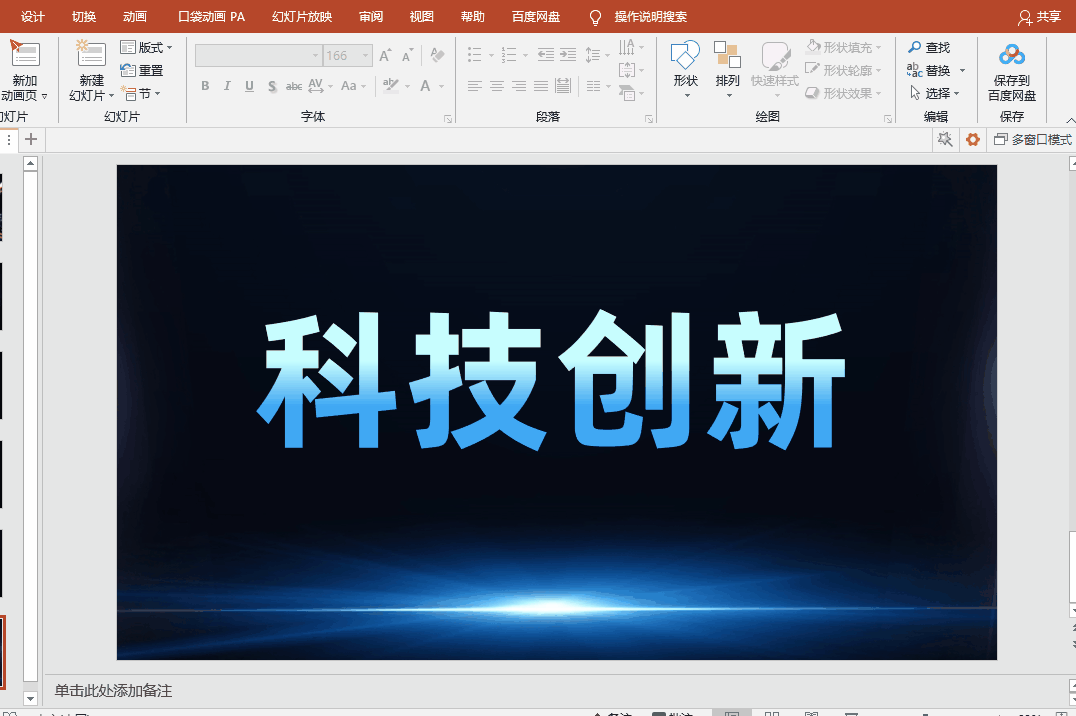Image resolution: width=1076 pixels, height=716 pixels.
Task: Increase font size with the larger A icon
Action: [x=385, y=56]
